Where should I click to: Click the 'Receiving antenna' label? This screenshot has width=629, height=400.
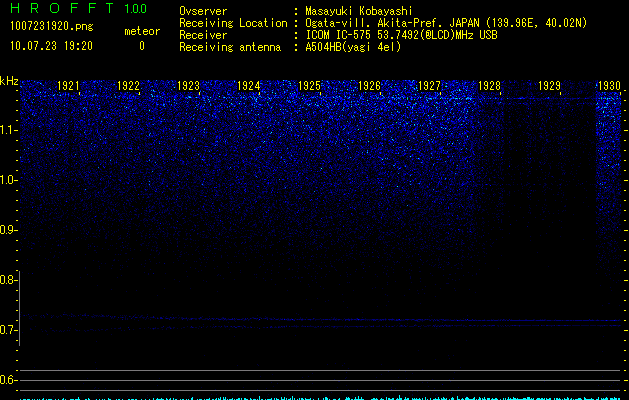pyautogui.click(x=230, y=47)
